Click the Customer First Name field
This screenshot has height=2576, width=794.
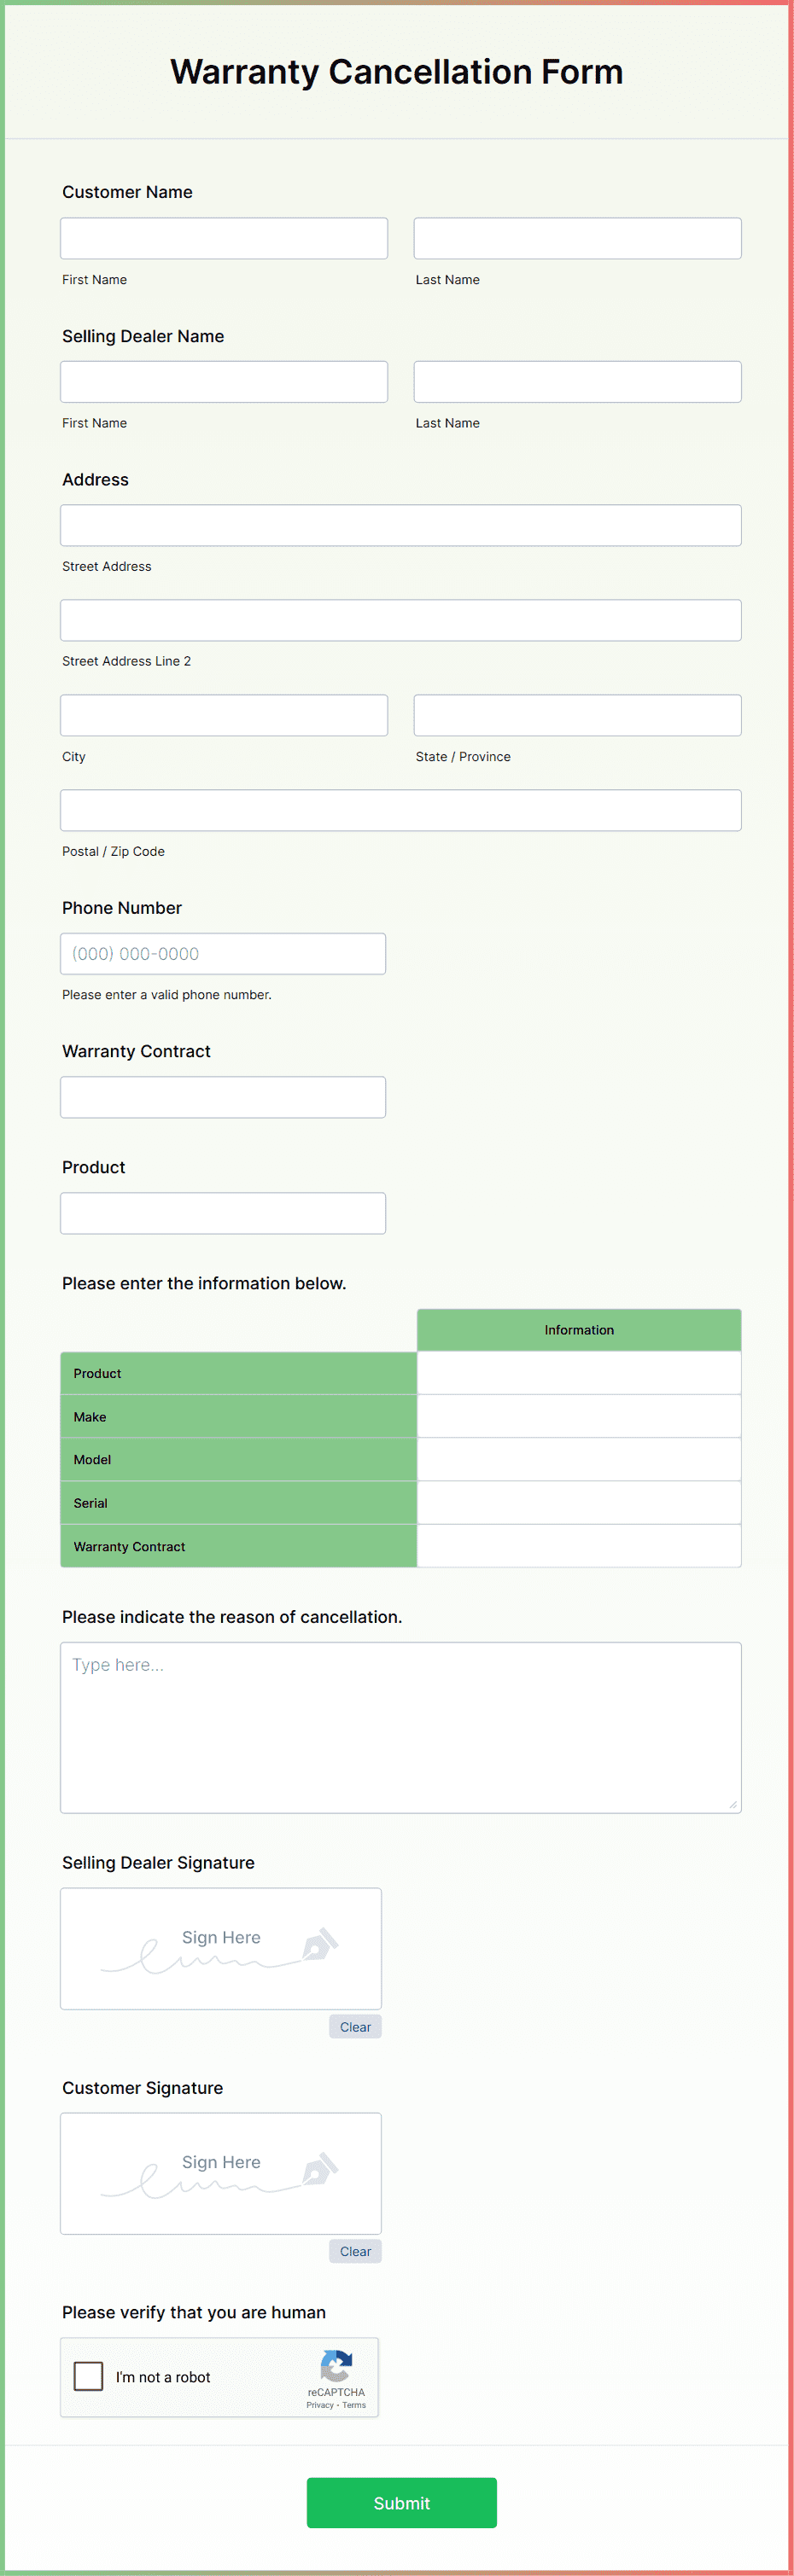point(223,237)
